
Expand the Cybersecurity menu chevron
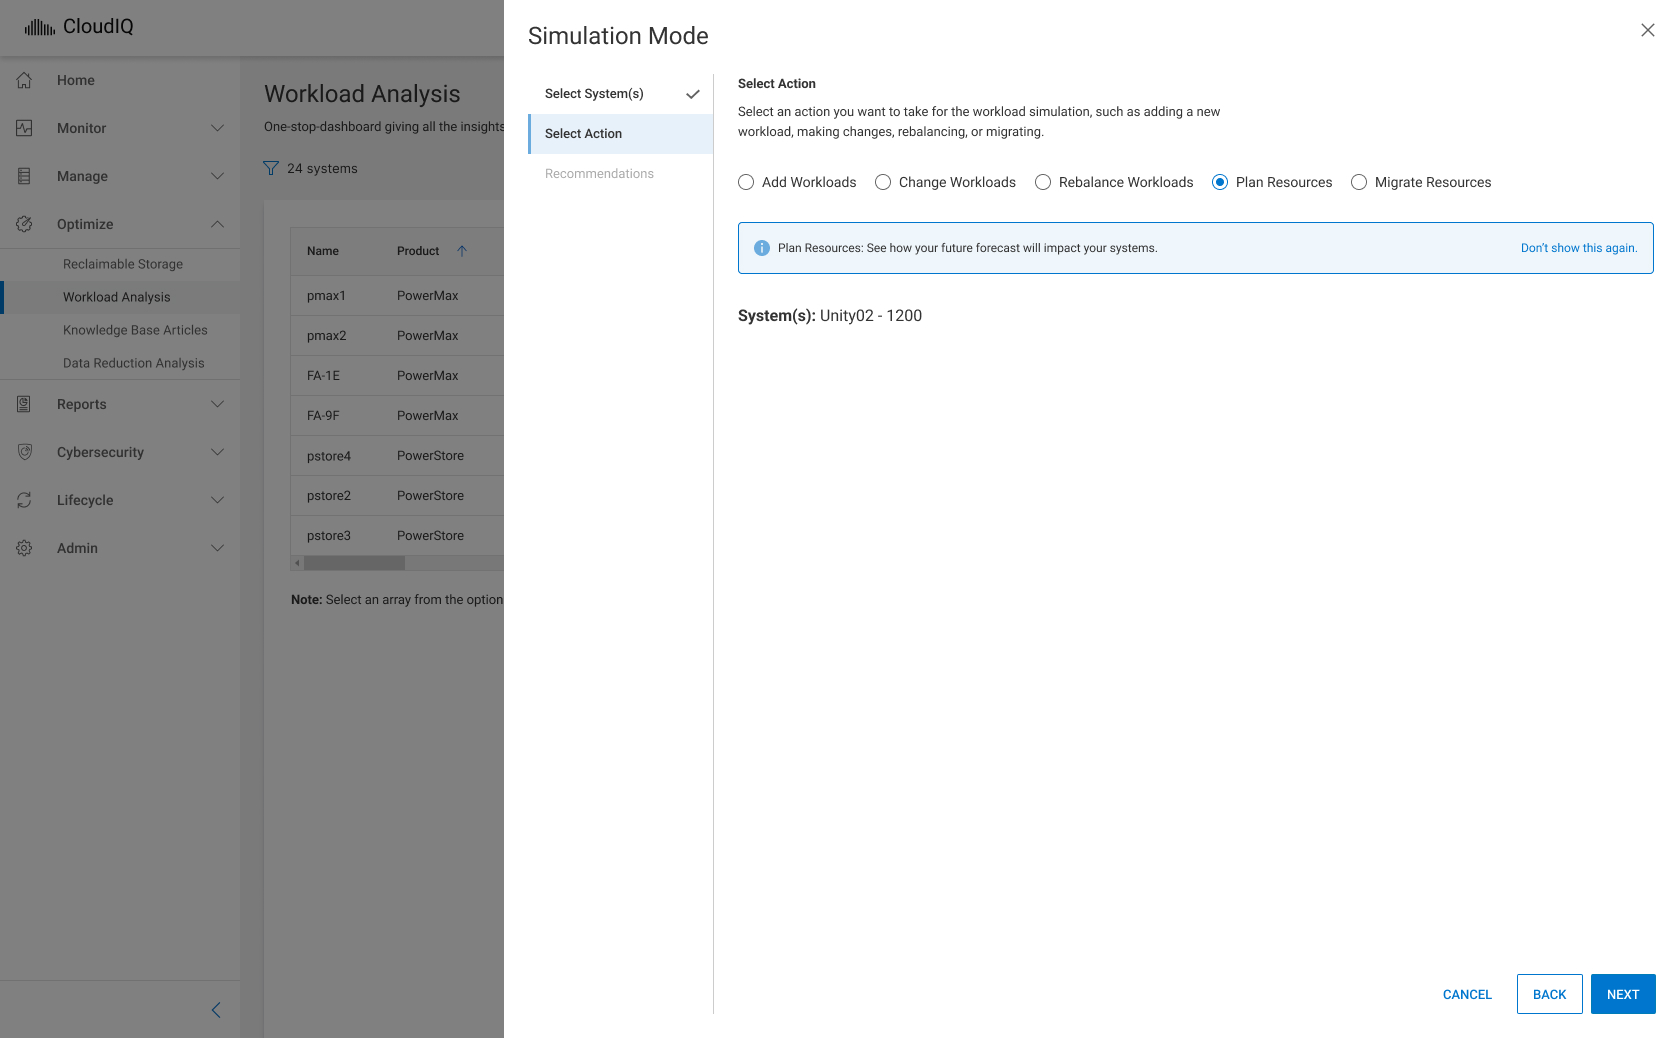[x=217, y=452]
